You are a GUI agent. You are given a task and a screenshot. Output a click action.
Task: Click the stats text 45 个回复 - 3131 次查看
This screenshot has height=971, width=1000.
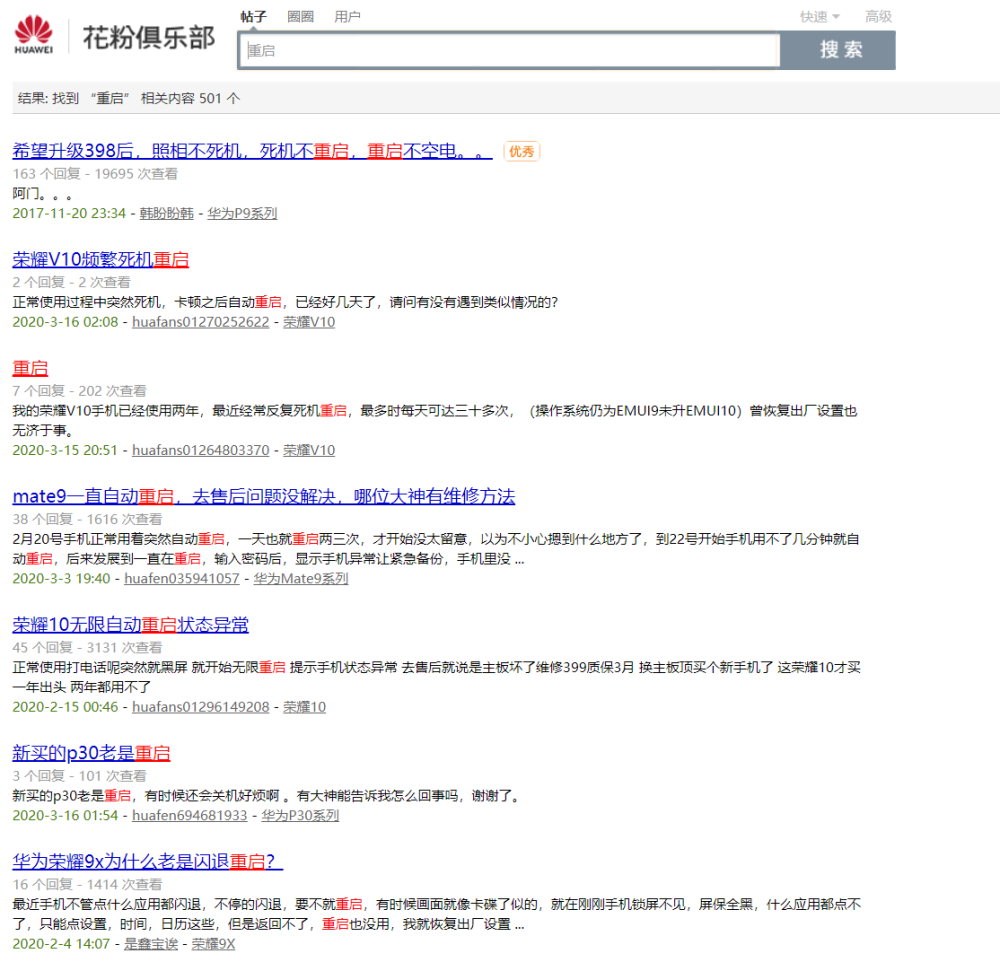click(x=87, y=647)
